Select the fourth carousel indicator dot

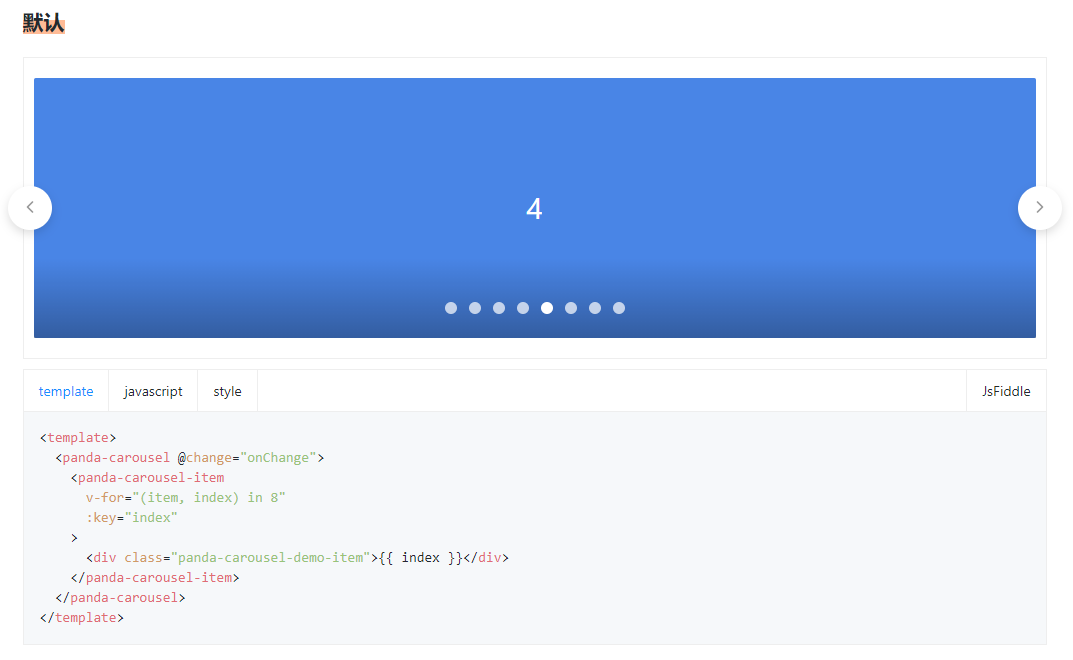click(x=523, y=308)
